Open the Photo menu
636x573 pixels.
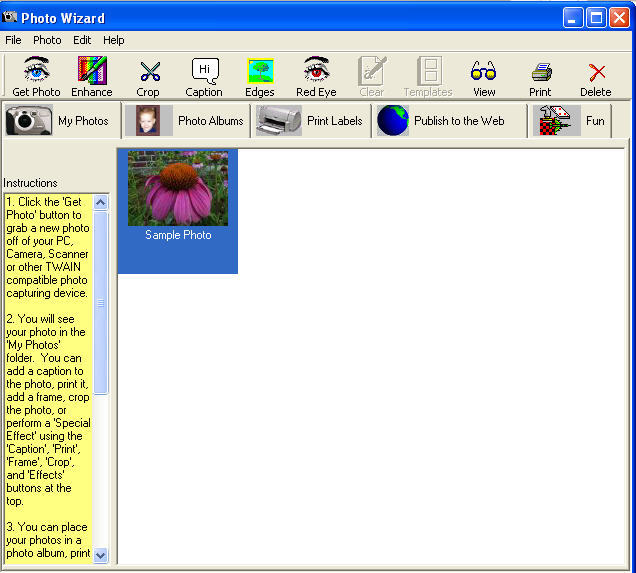[47, 40]
